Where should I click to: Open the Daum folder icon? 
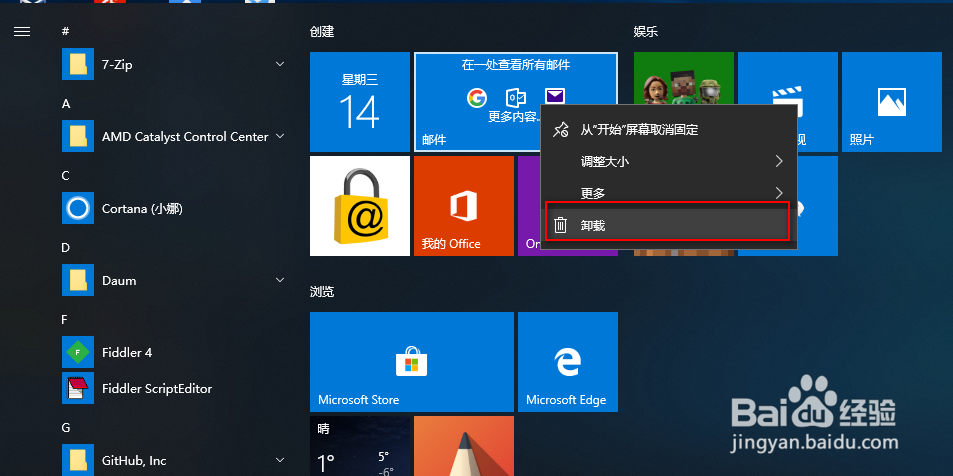point(78,280)
